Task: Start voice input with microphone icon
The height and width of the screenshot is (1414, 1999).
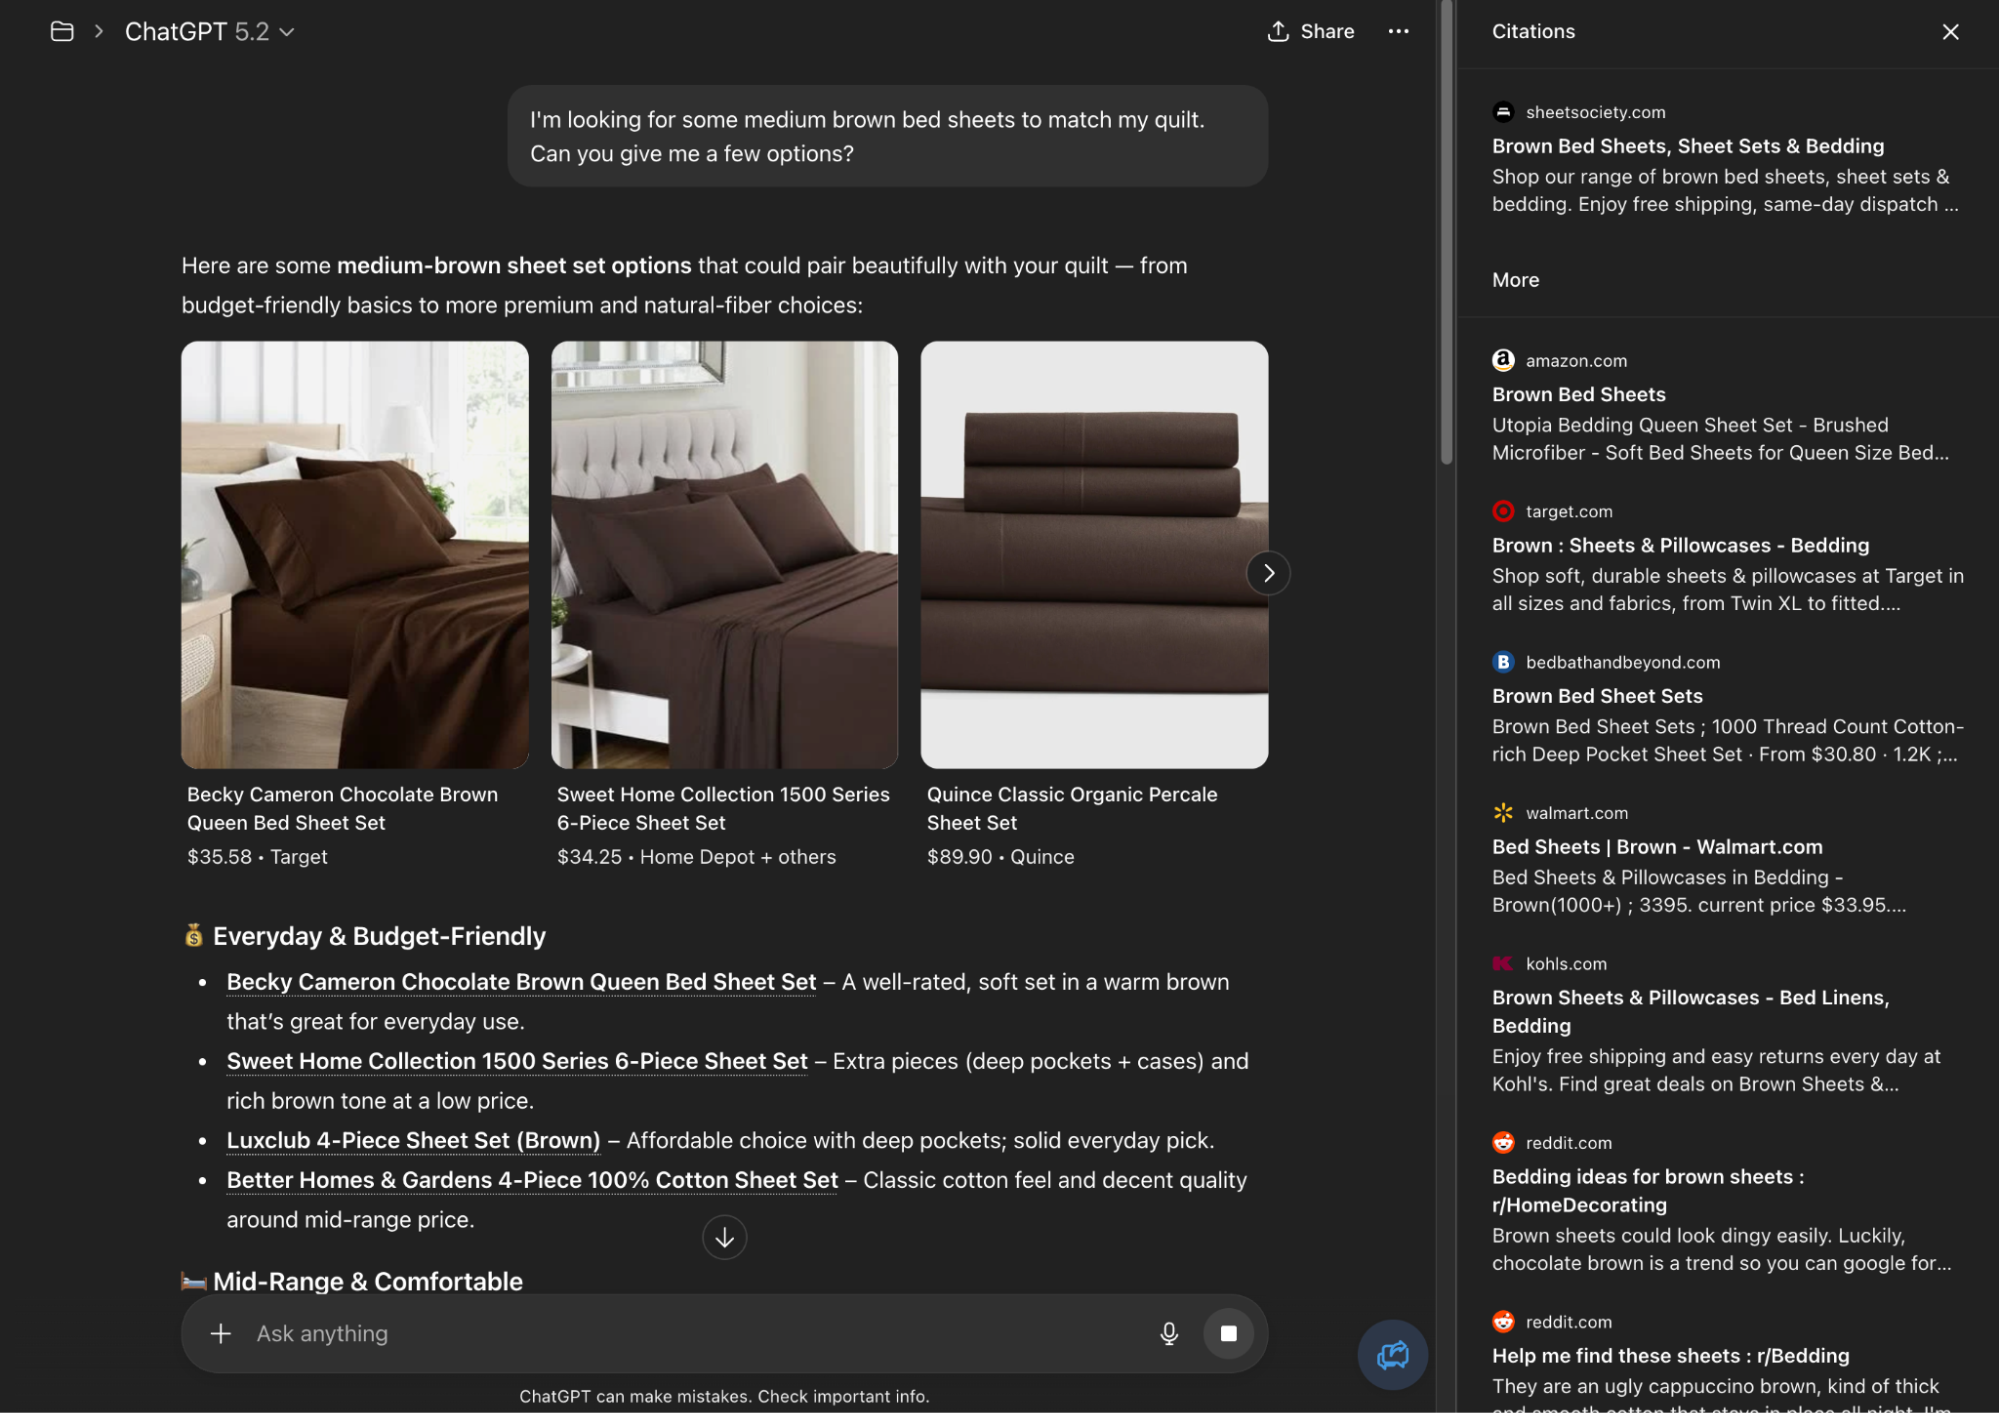Action: click(1168, 1333)
